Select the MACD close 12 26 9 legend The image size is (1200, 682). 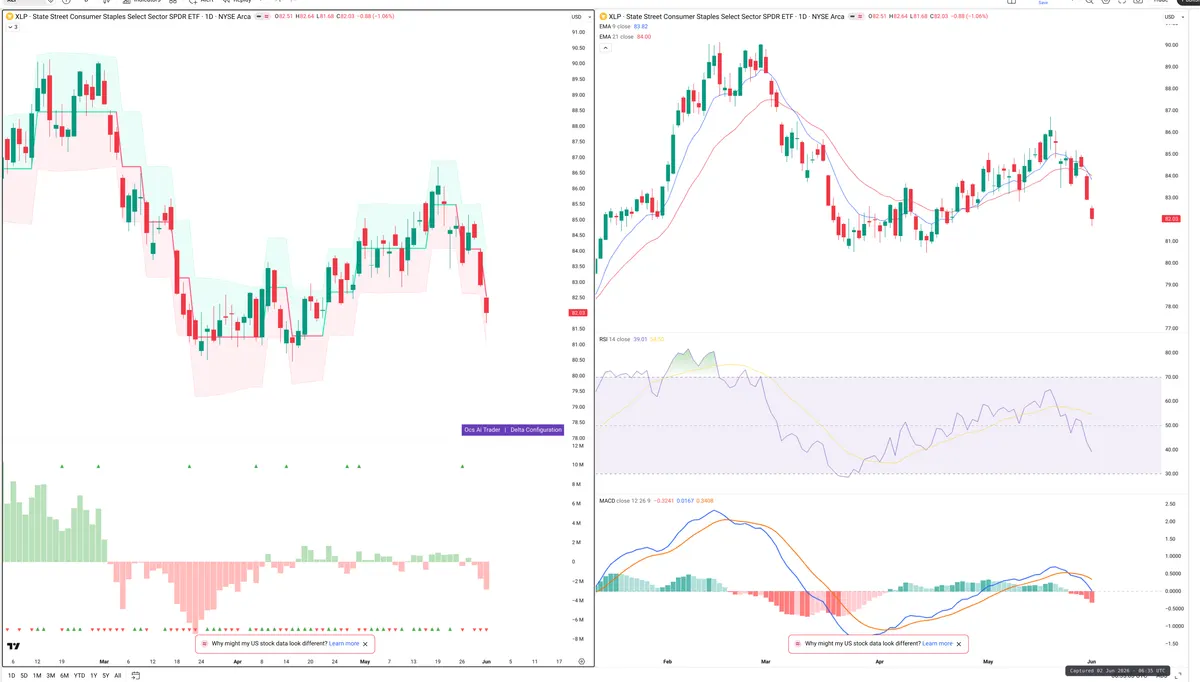tap(625, 500)
